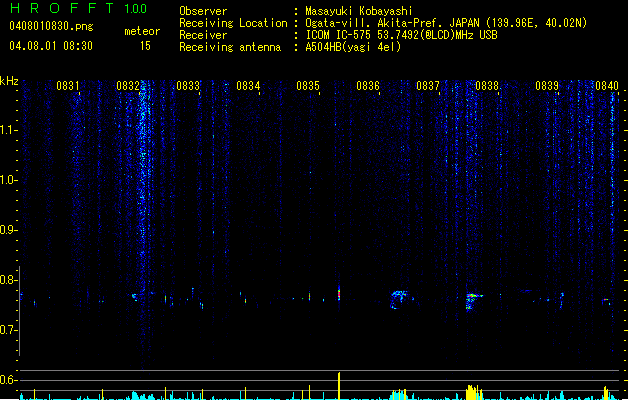The image size is (629, 400).
Task: Click the Receiving antenna field label
Action: (230, 47)
